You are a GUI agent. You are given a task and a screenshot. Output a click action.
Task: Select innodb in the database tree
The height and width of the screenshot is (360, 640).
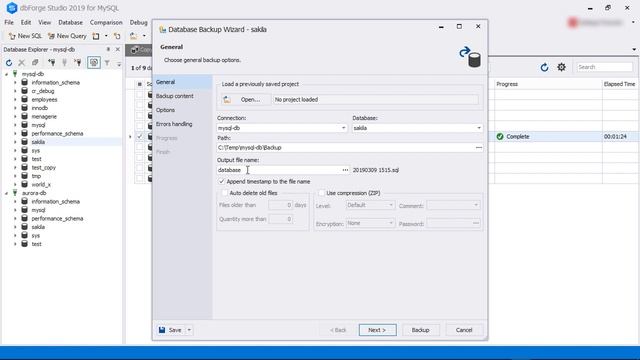(x=40, y=108)
